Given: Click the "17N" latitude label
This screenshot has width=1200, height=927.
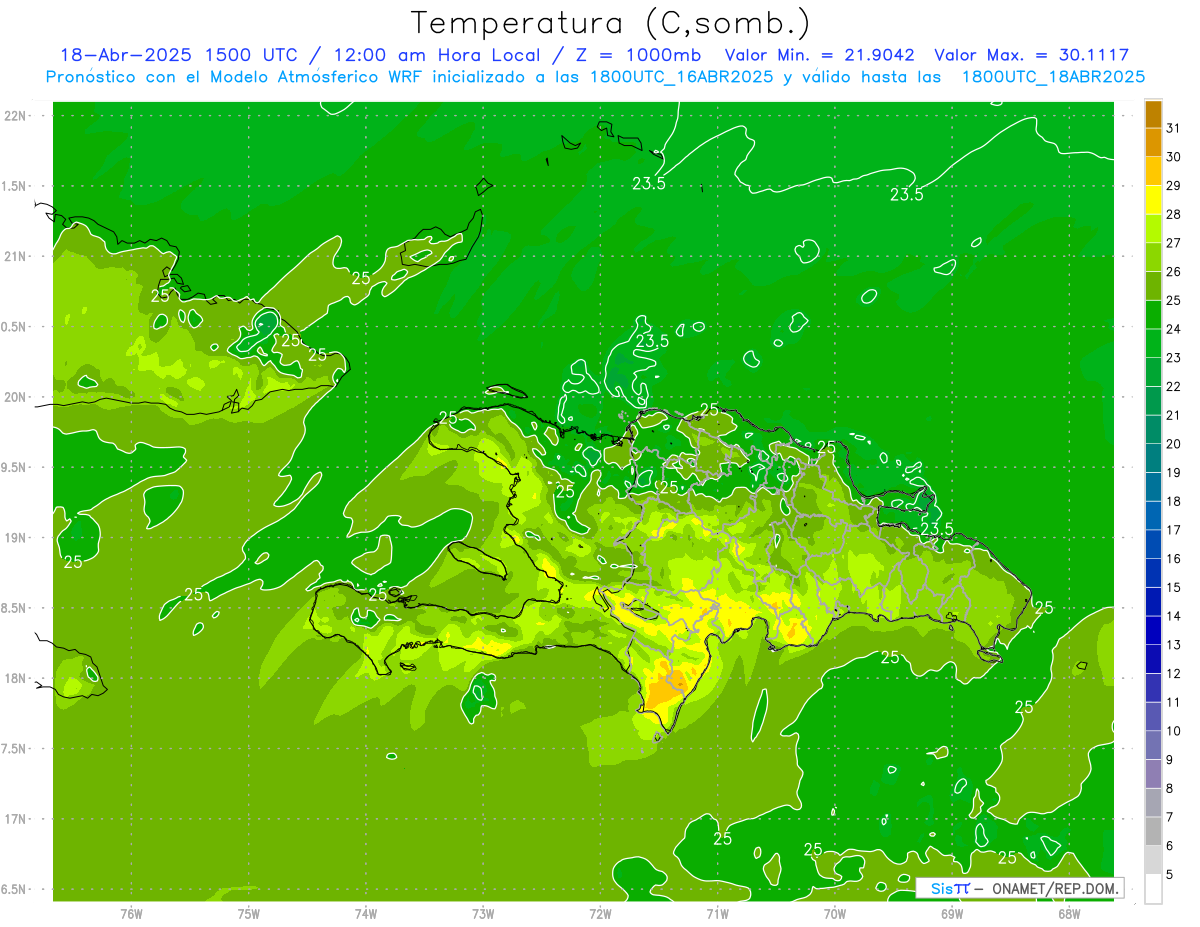Looking at the screenshot, I should pos(16,819).
